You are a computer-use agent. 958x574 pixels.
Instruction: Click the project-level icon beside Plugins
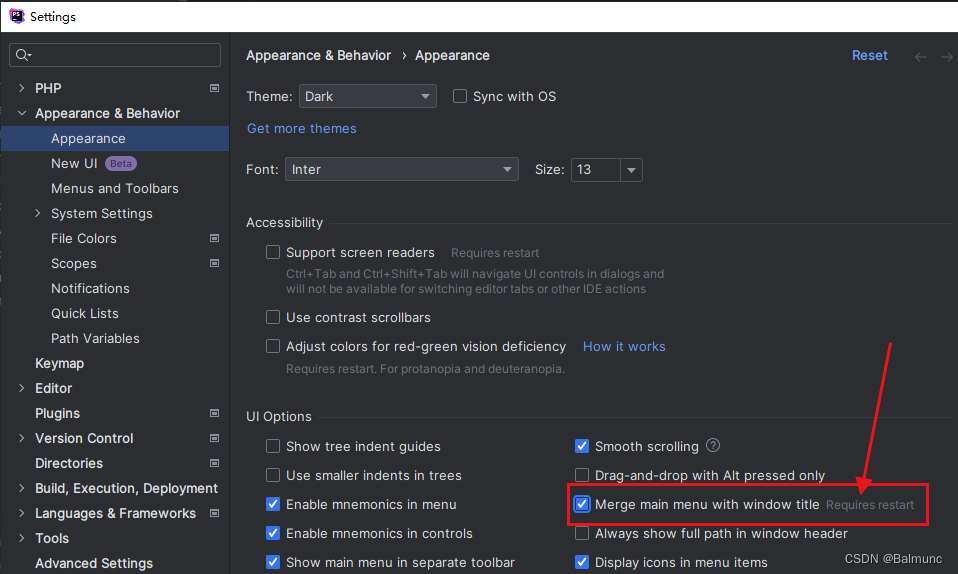click(214, 413)
